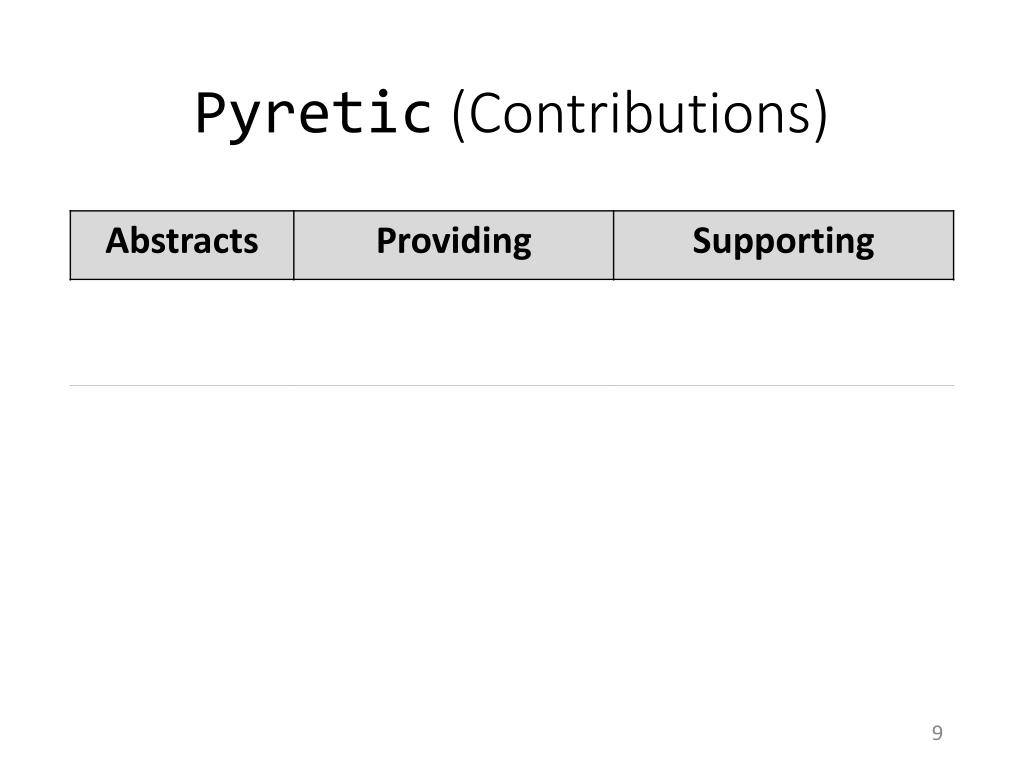Click the empty space directly beneath the Supporting header
Viewport: 1024px width, 768px height.
[x=784, y=332]
